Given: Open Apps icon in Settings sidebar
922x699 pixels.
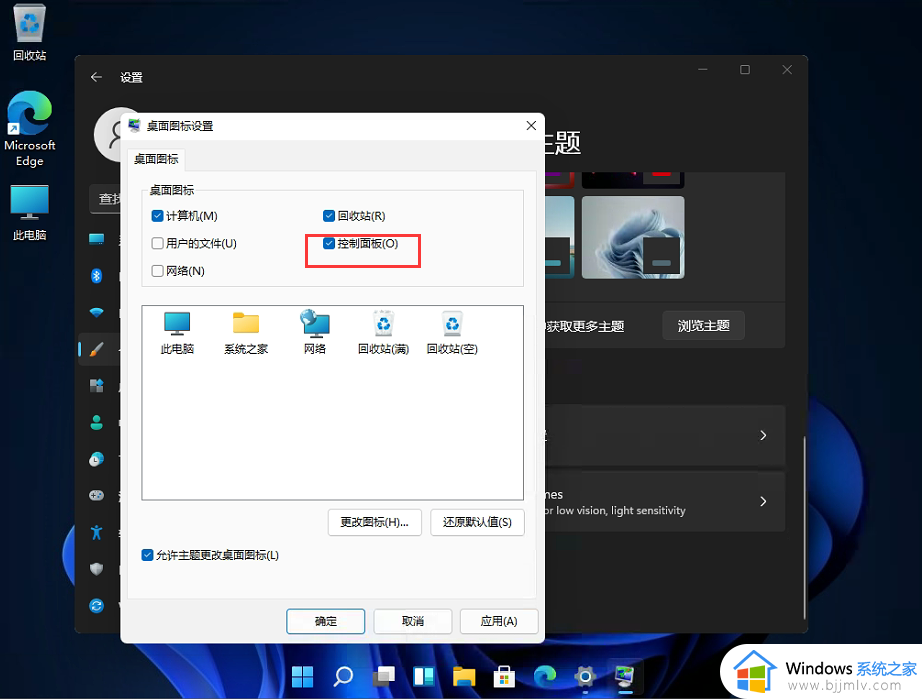Looking at the screenshot, I should (x=96, y=386).
